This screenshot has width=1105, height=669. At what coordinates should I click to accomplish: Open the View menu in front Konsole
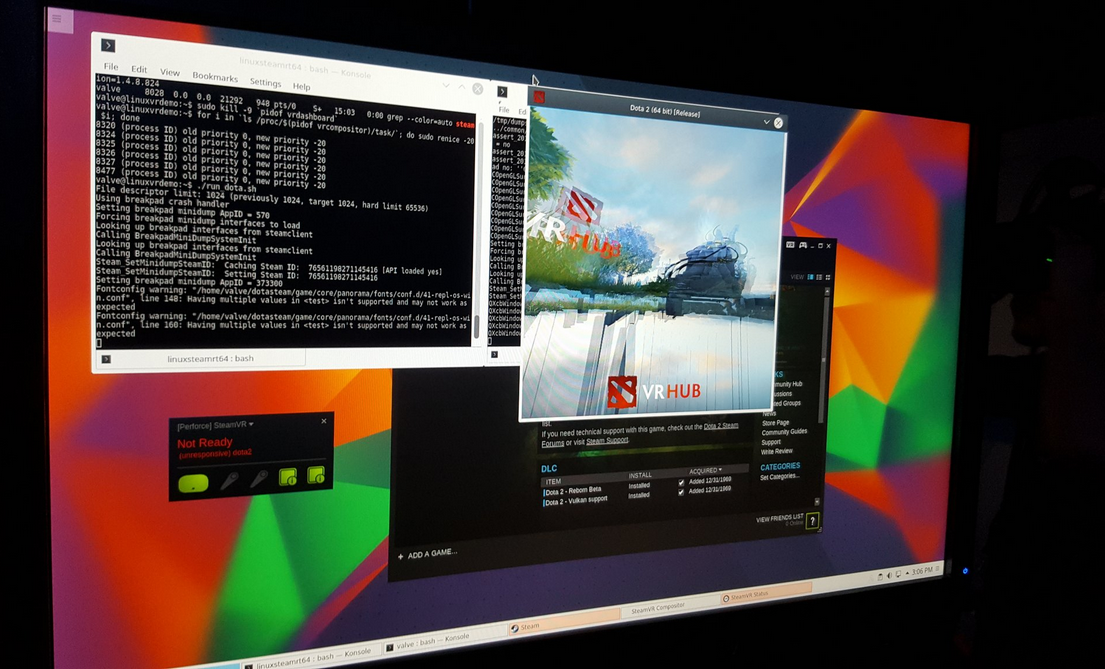point(169,72)
